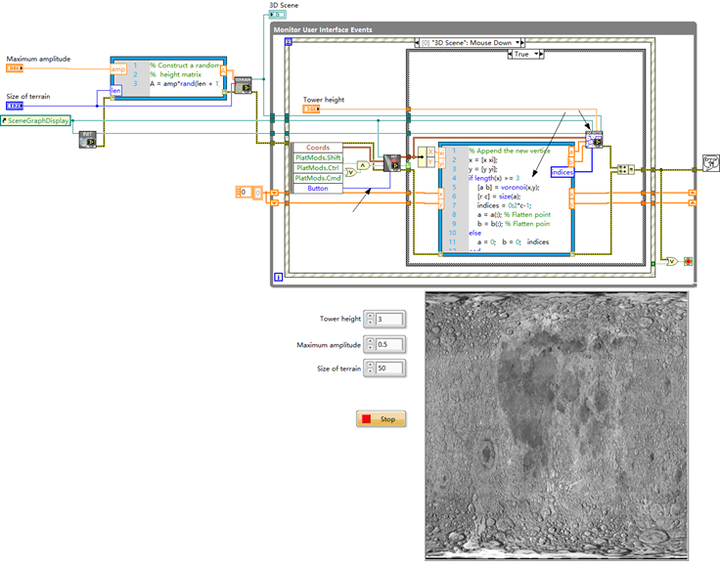Click the Size of terrain stepper arrows
Viewport: 720px width, 568px height.
click(x=370, y=368)
